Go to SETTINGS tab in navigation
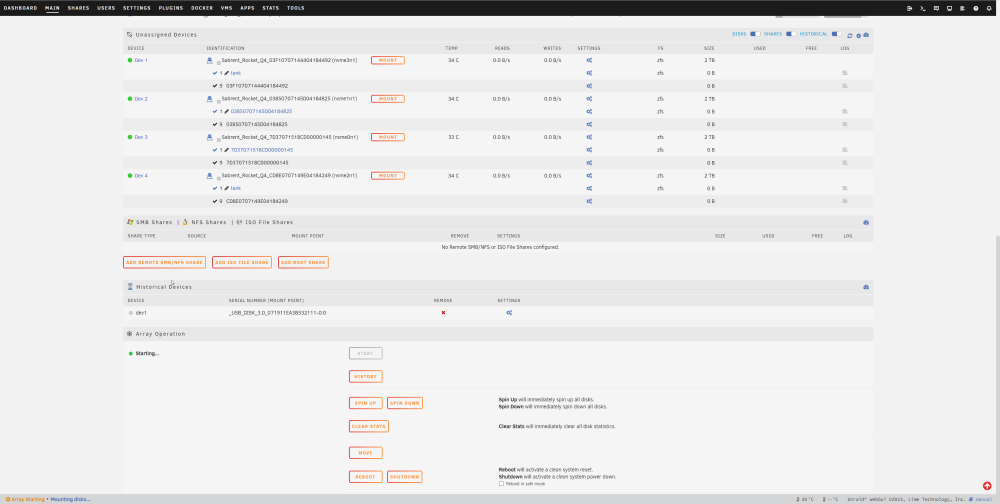Screen dimensions: 1000x504 click(136, 8)
